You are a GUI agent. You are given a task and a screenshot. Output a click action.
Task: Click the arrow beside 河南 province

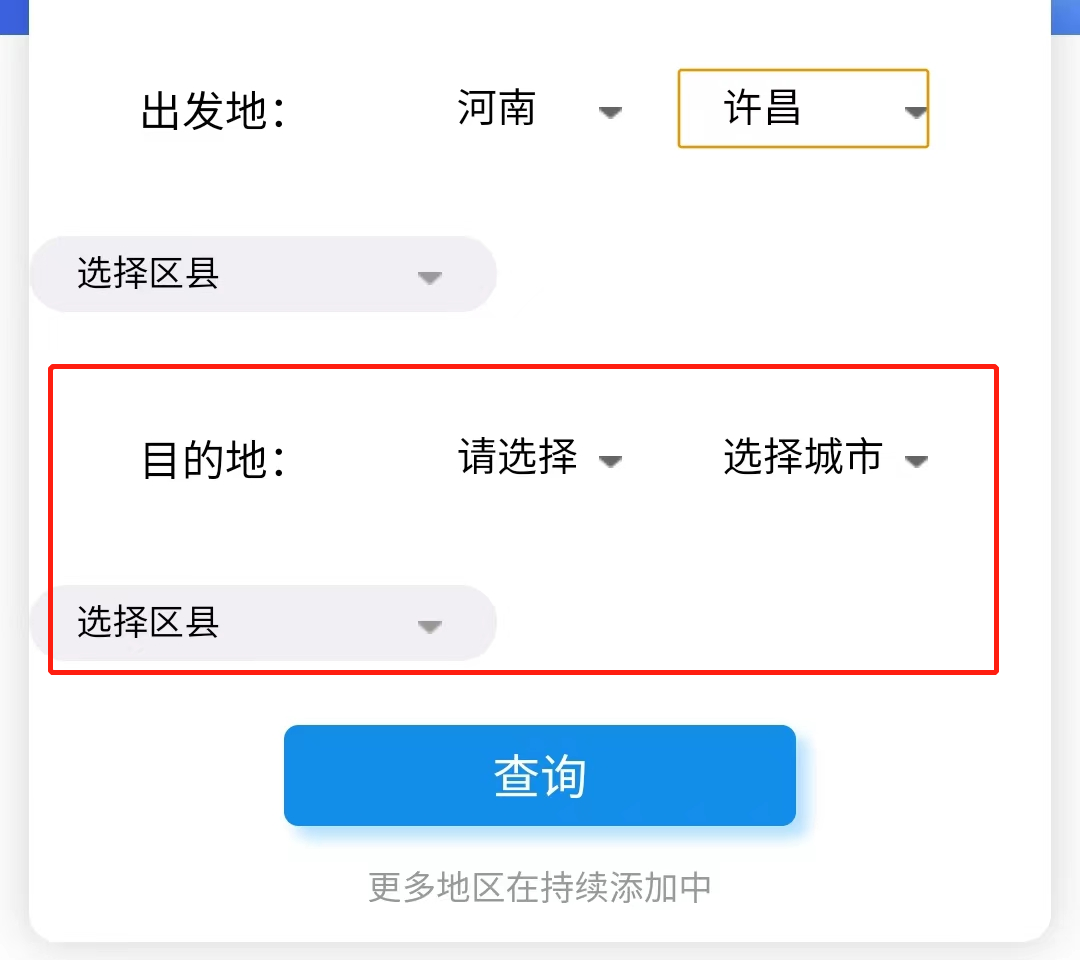coord(610,112)
